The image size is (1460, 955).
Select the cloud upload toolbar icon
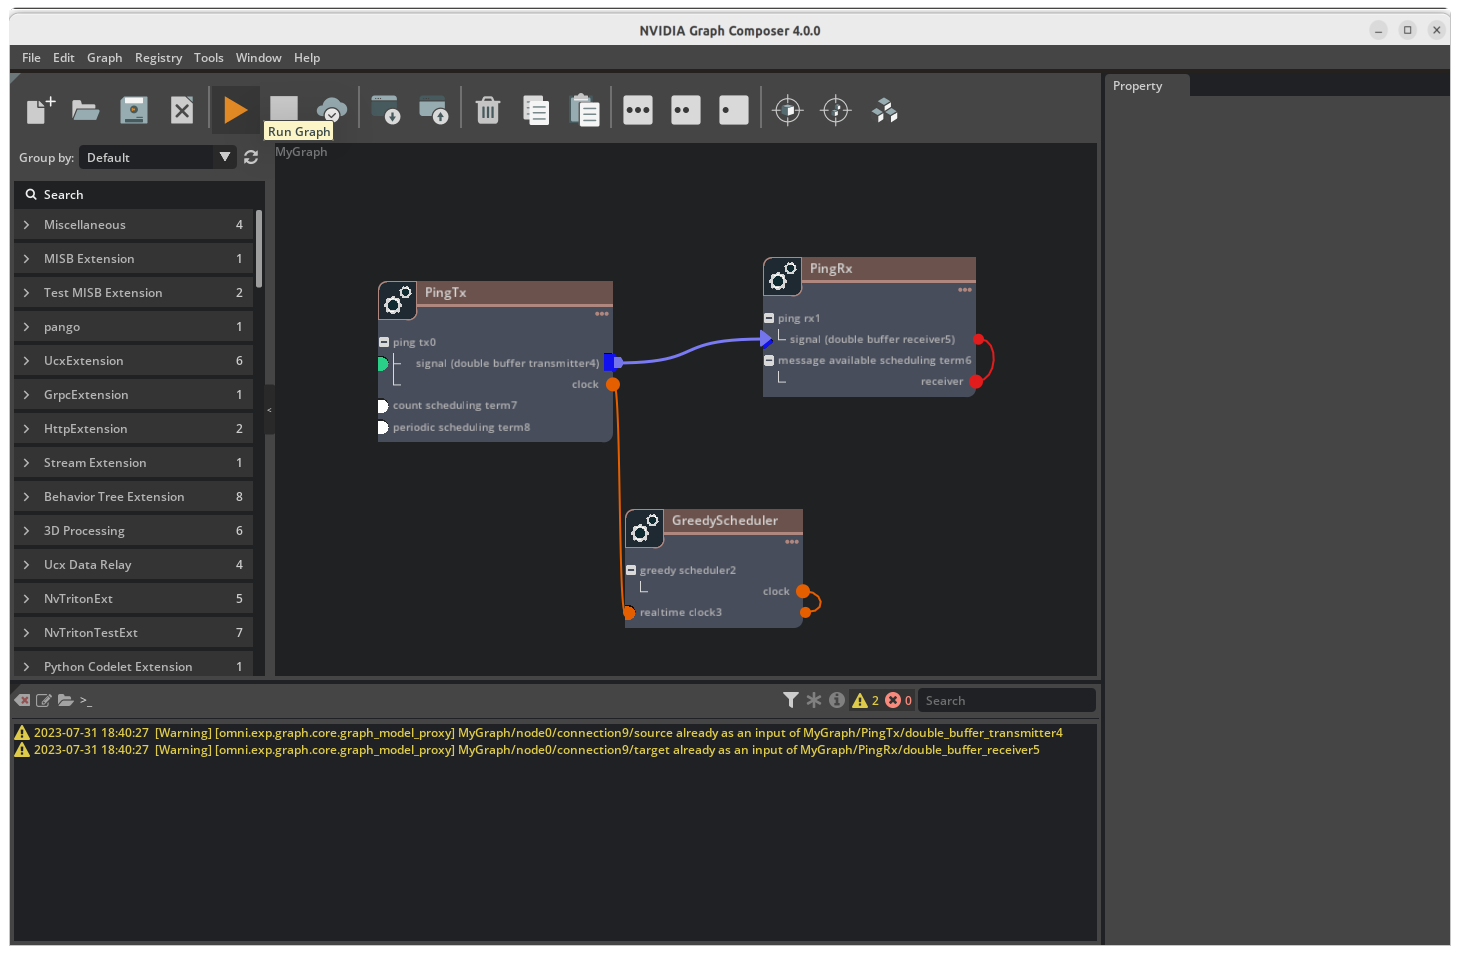tap(331, 110)
